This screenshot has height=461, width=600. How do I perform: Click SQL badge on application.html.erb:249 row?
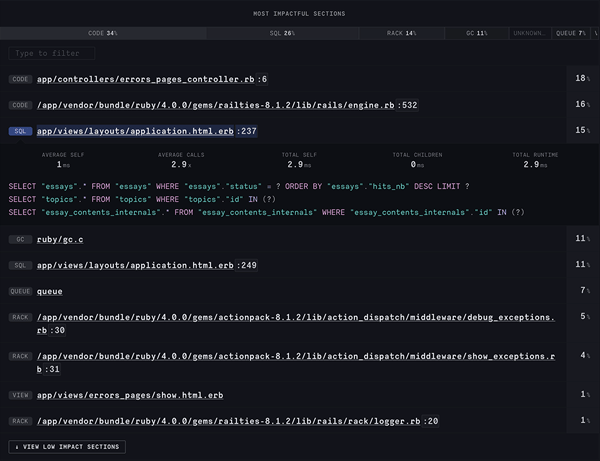coord(20,266)
